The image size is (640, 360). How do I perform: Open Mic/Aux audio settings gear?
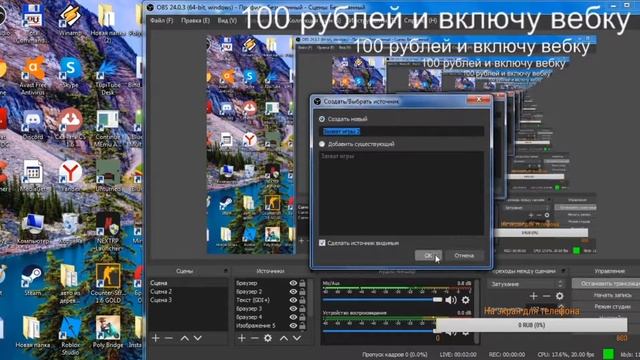coord(465,300)
